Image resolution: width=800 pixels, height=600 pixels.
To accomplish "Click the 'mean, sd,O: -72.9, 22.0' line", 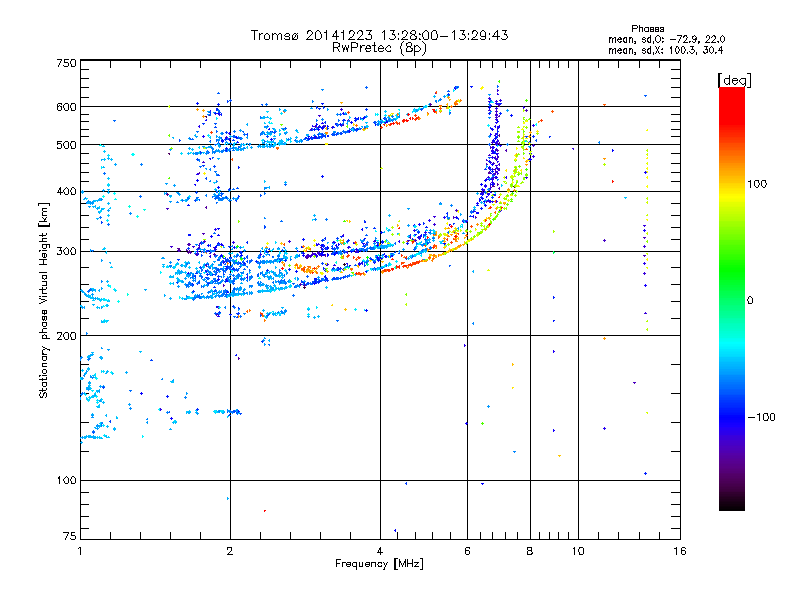I will point(666,39).
